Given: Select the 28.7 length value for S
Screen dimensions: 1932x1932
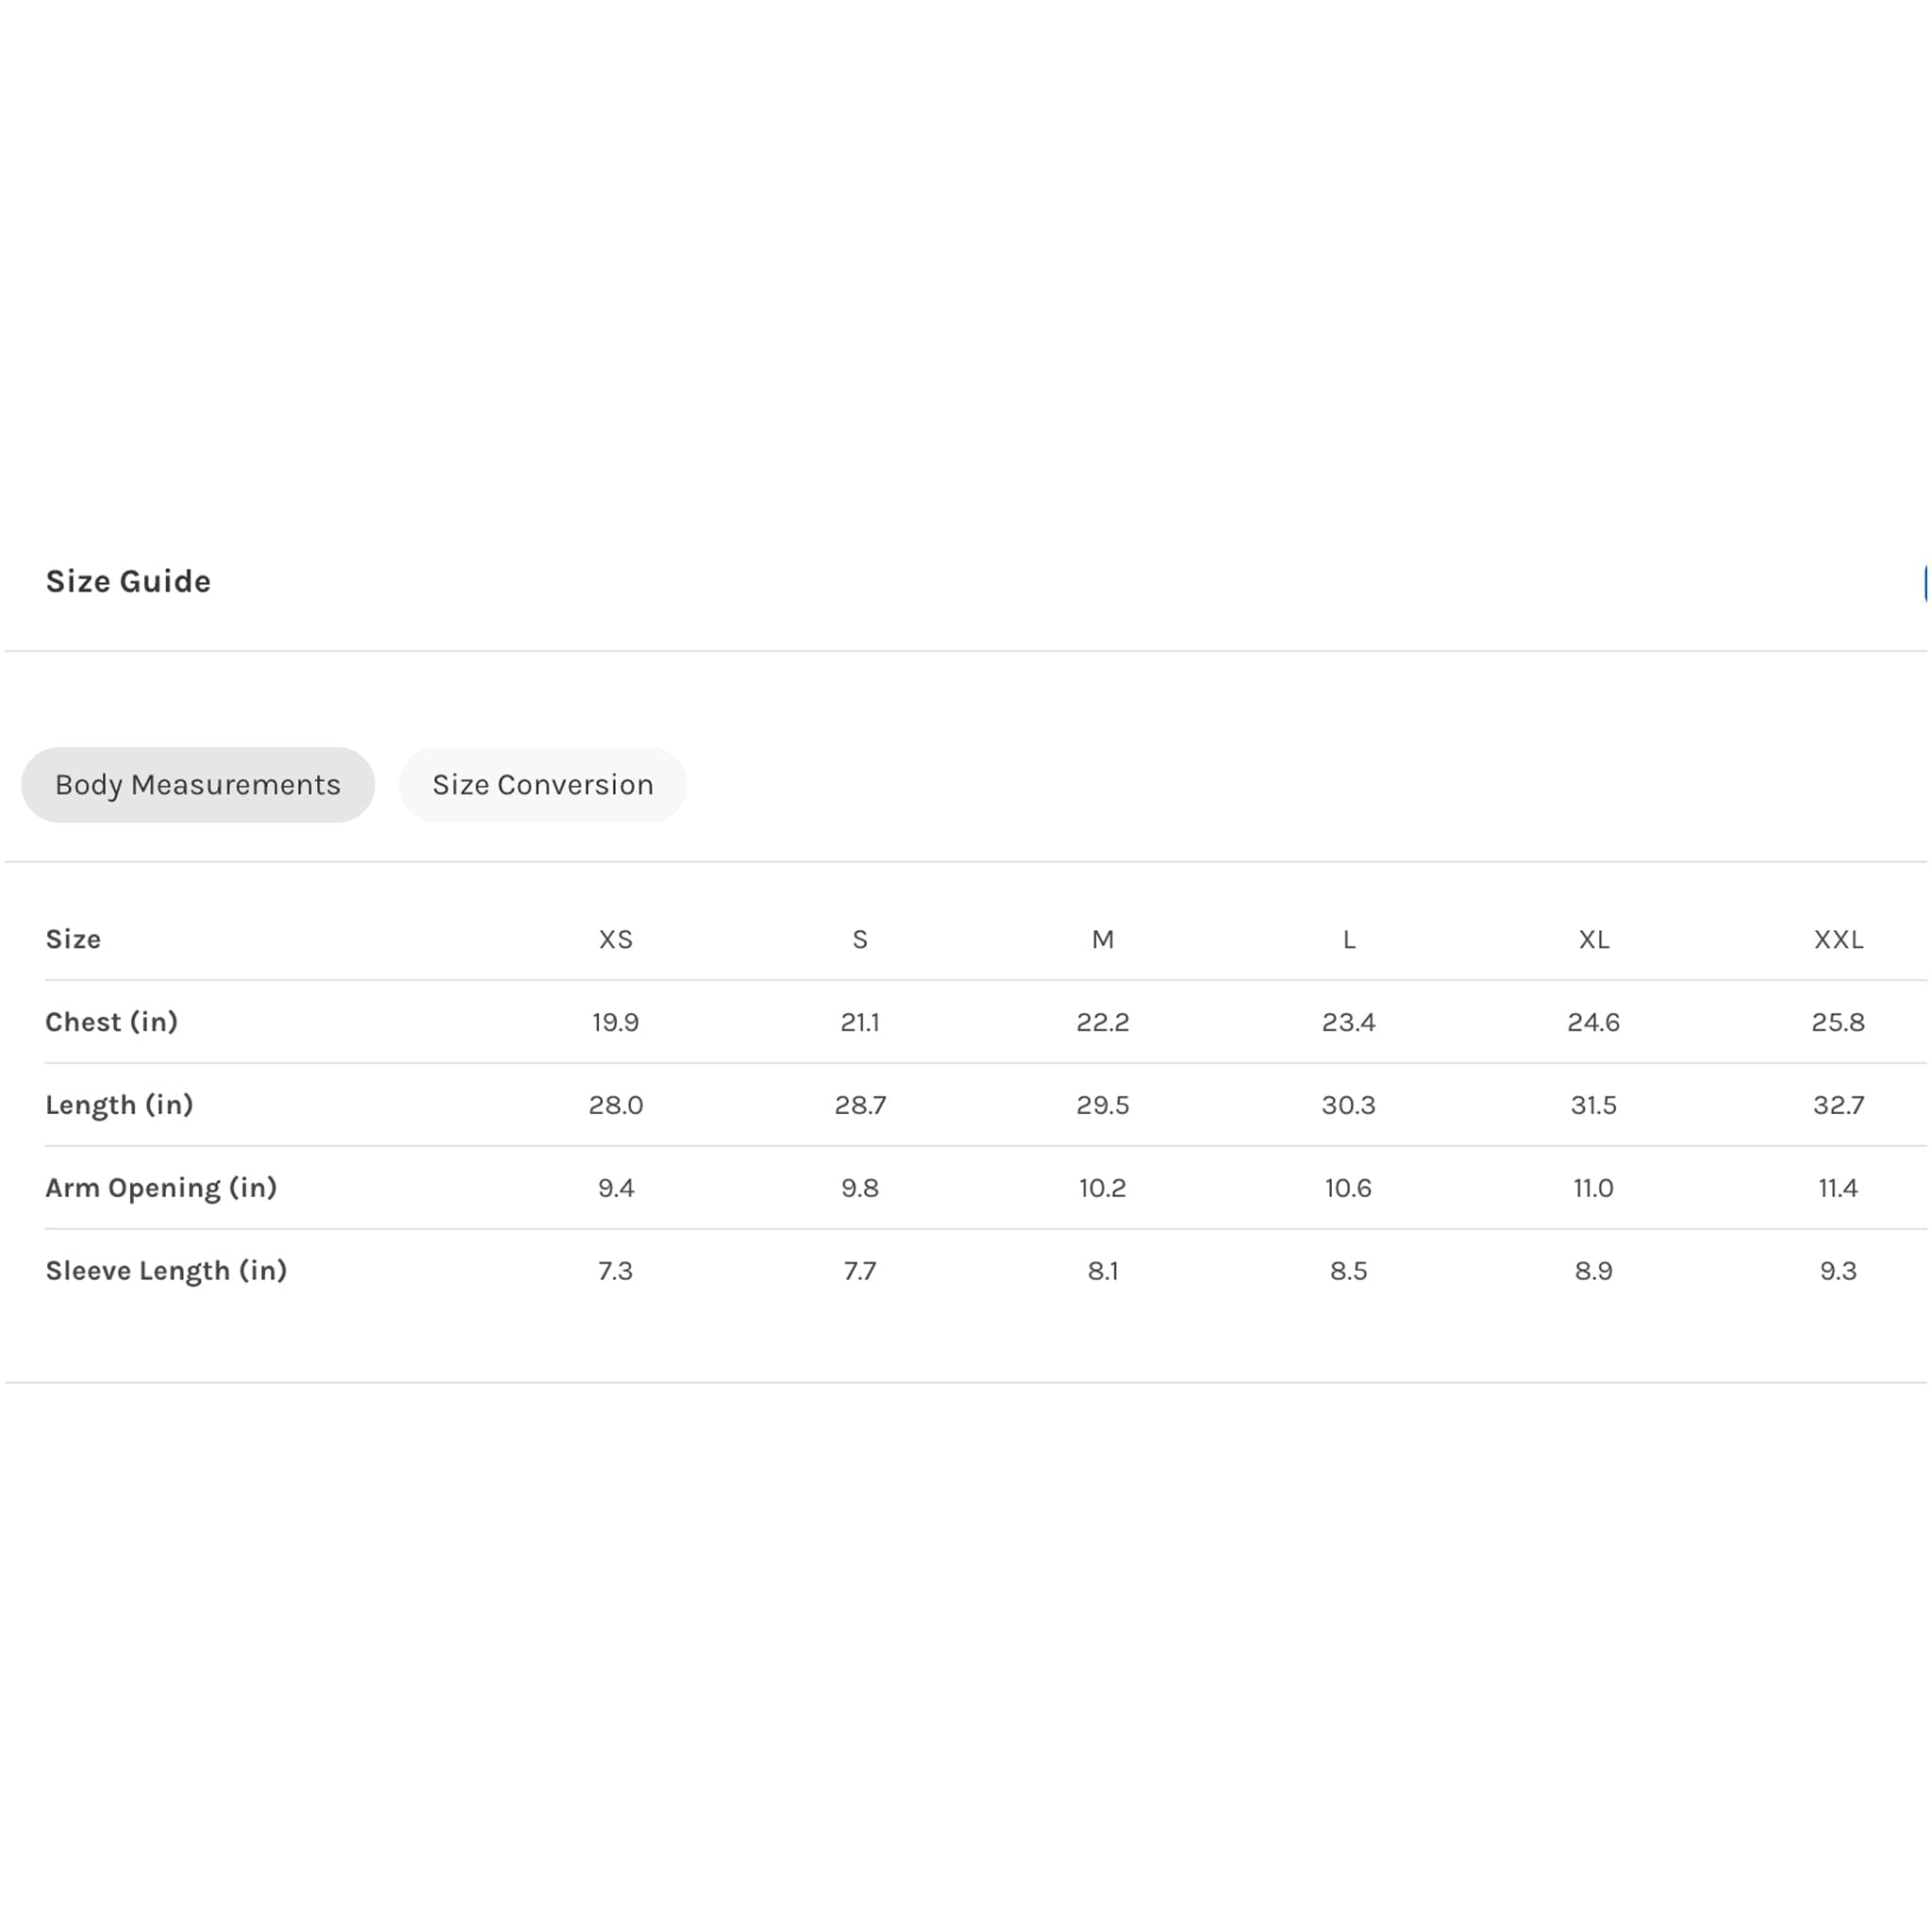Looking at the screenshot, I should point(860,1106).
